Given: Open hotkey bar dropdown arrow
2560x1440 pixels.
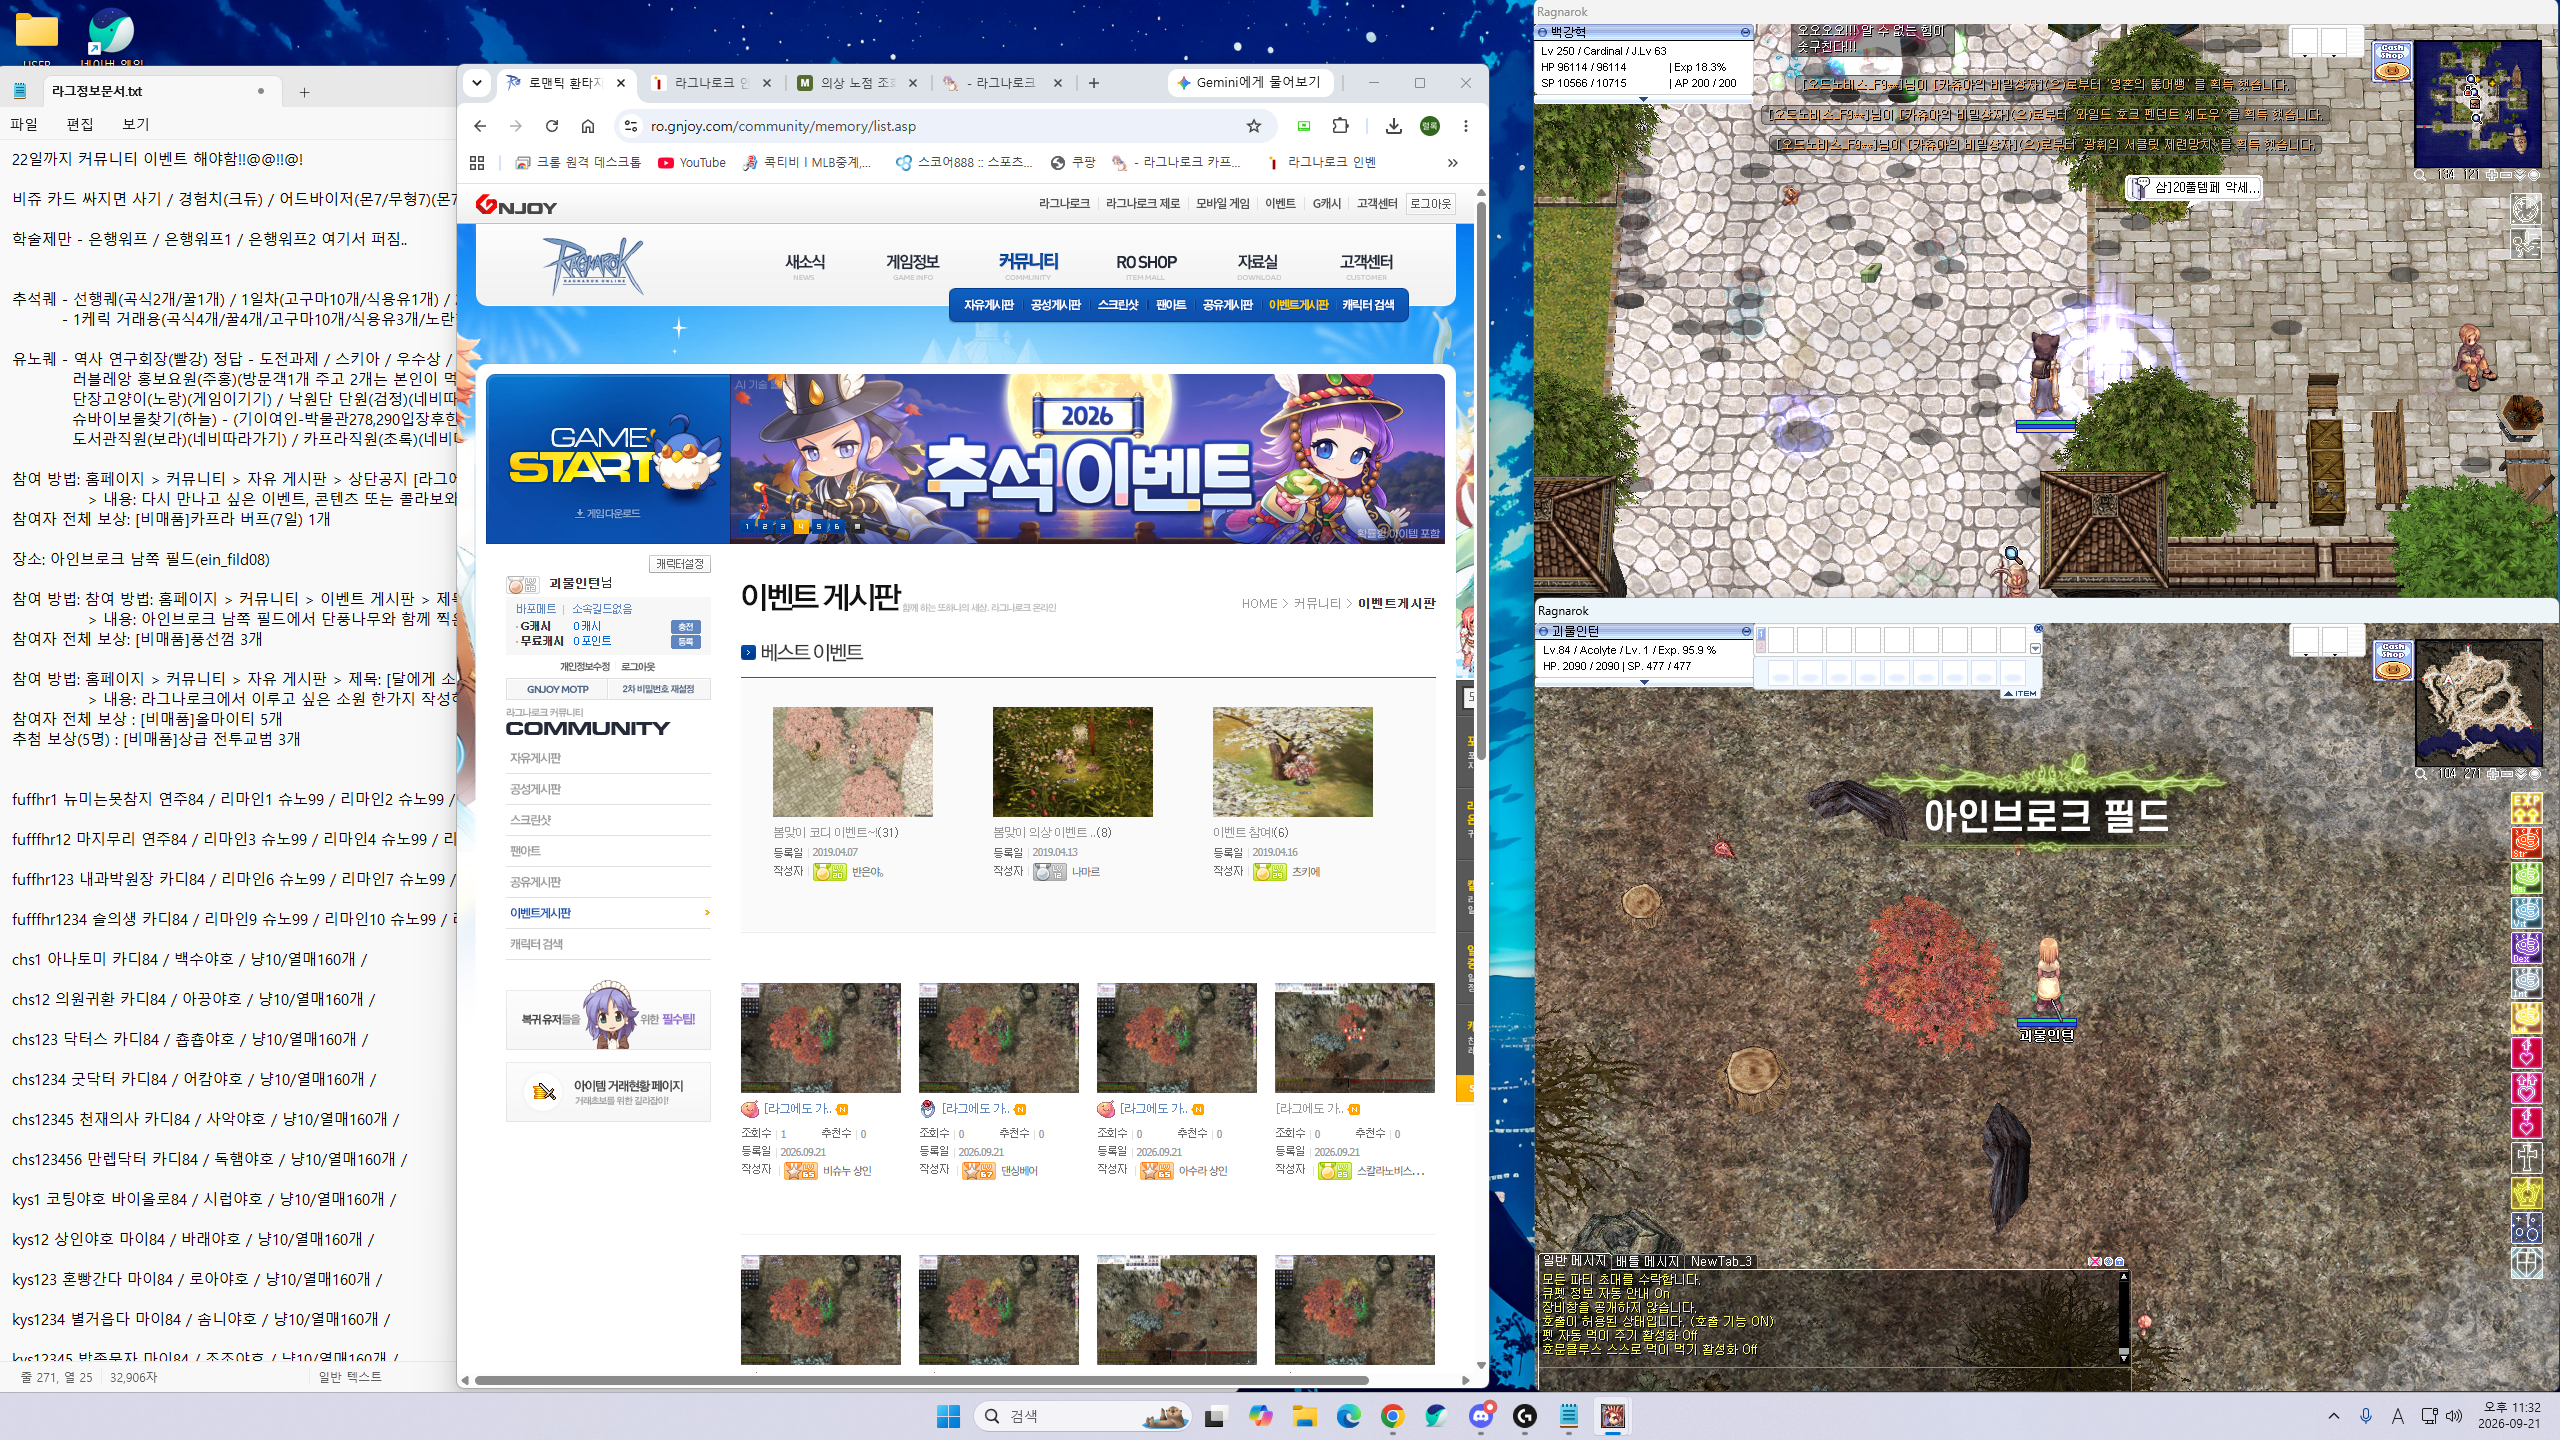Looking at the screenshot, I should click(x=2034, y=648).
